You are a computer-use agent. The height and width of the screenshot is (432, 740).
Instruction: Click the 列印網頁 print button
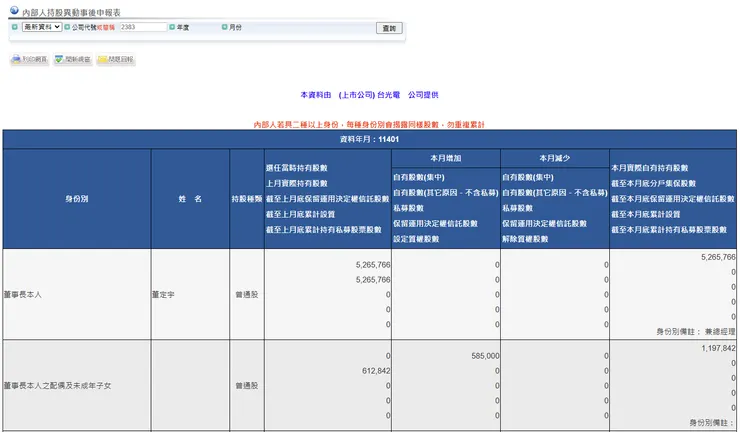29,59
